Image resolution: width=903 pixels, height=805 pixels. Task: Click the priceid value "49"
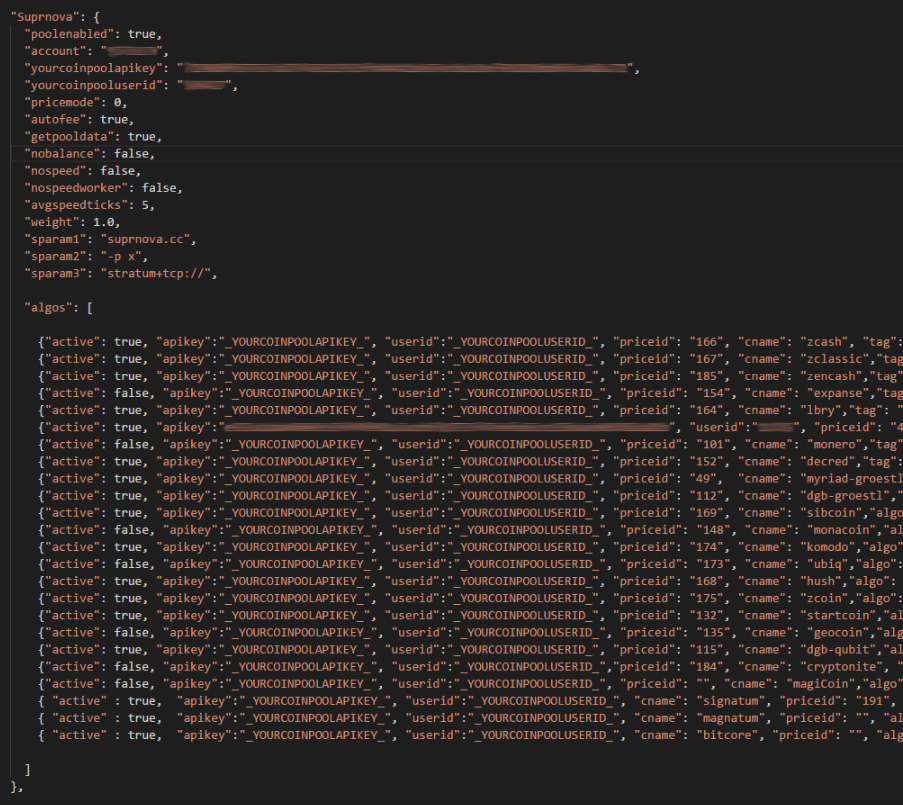[x=703, y=479]
